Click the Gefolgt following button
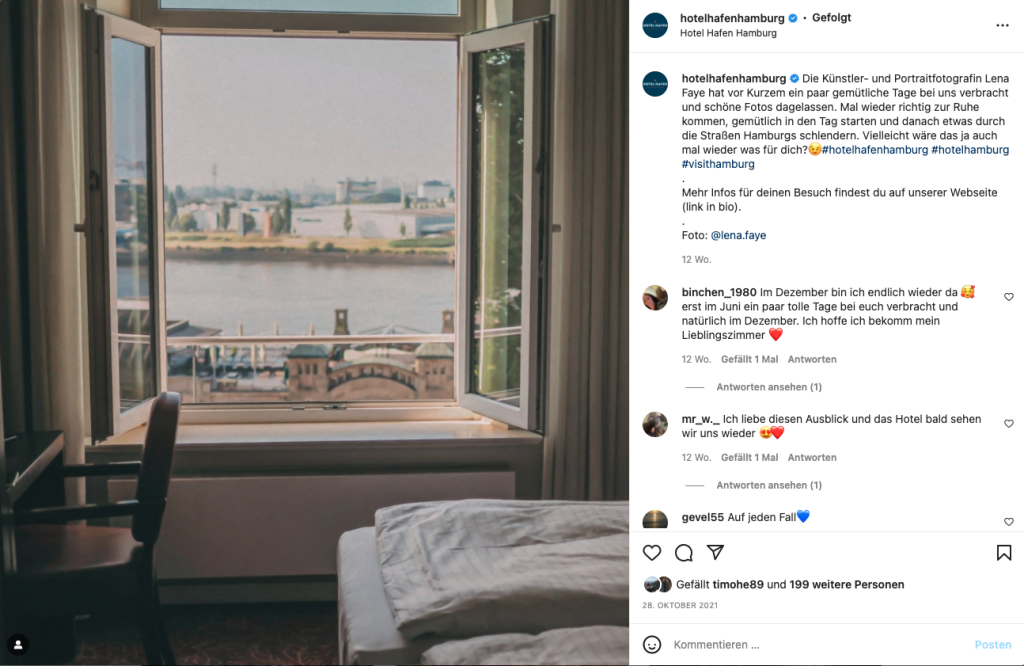Screen dimensions: 1024x666 [831, 18]
